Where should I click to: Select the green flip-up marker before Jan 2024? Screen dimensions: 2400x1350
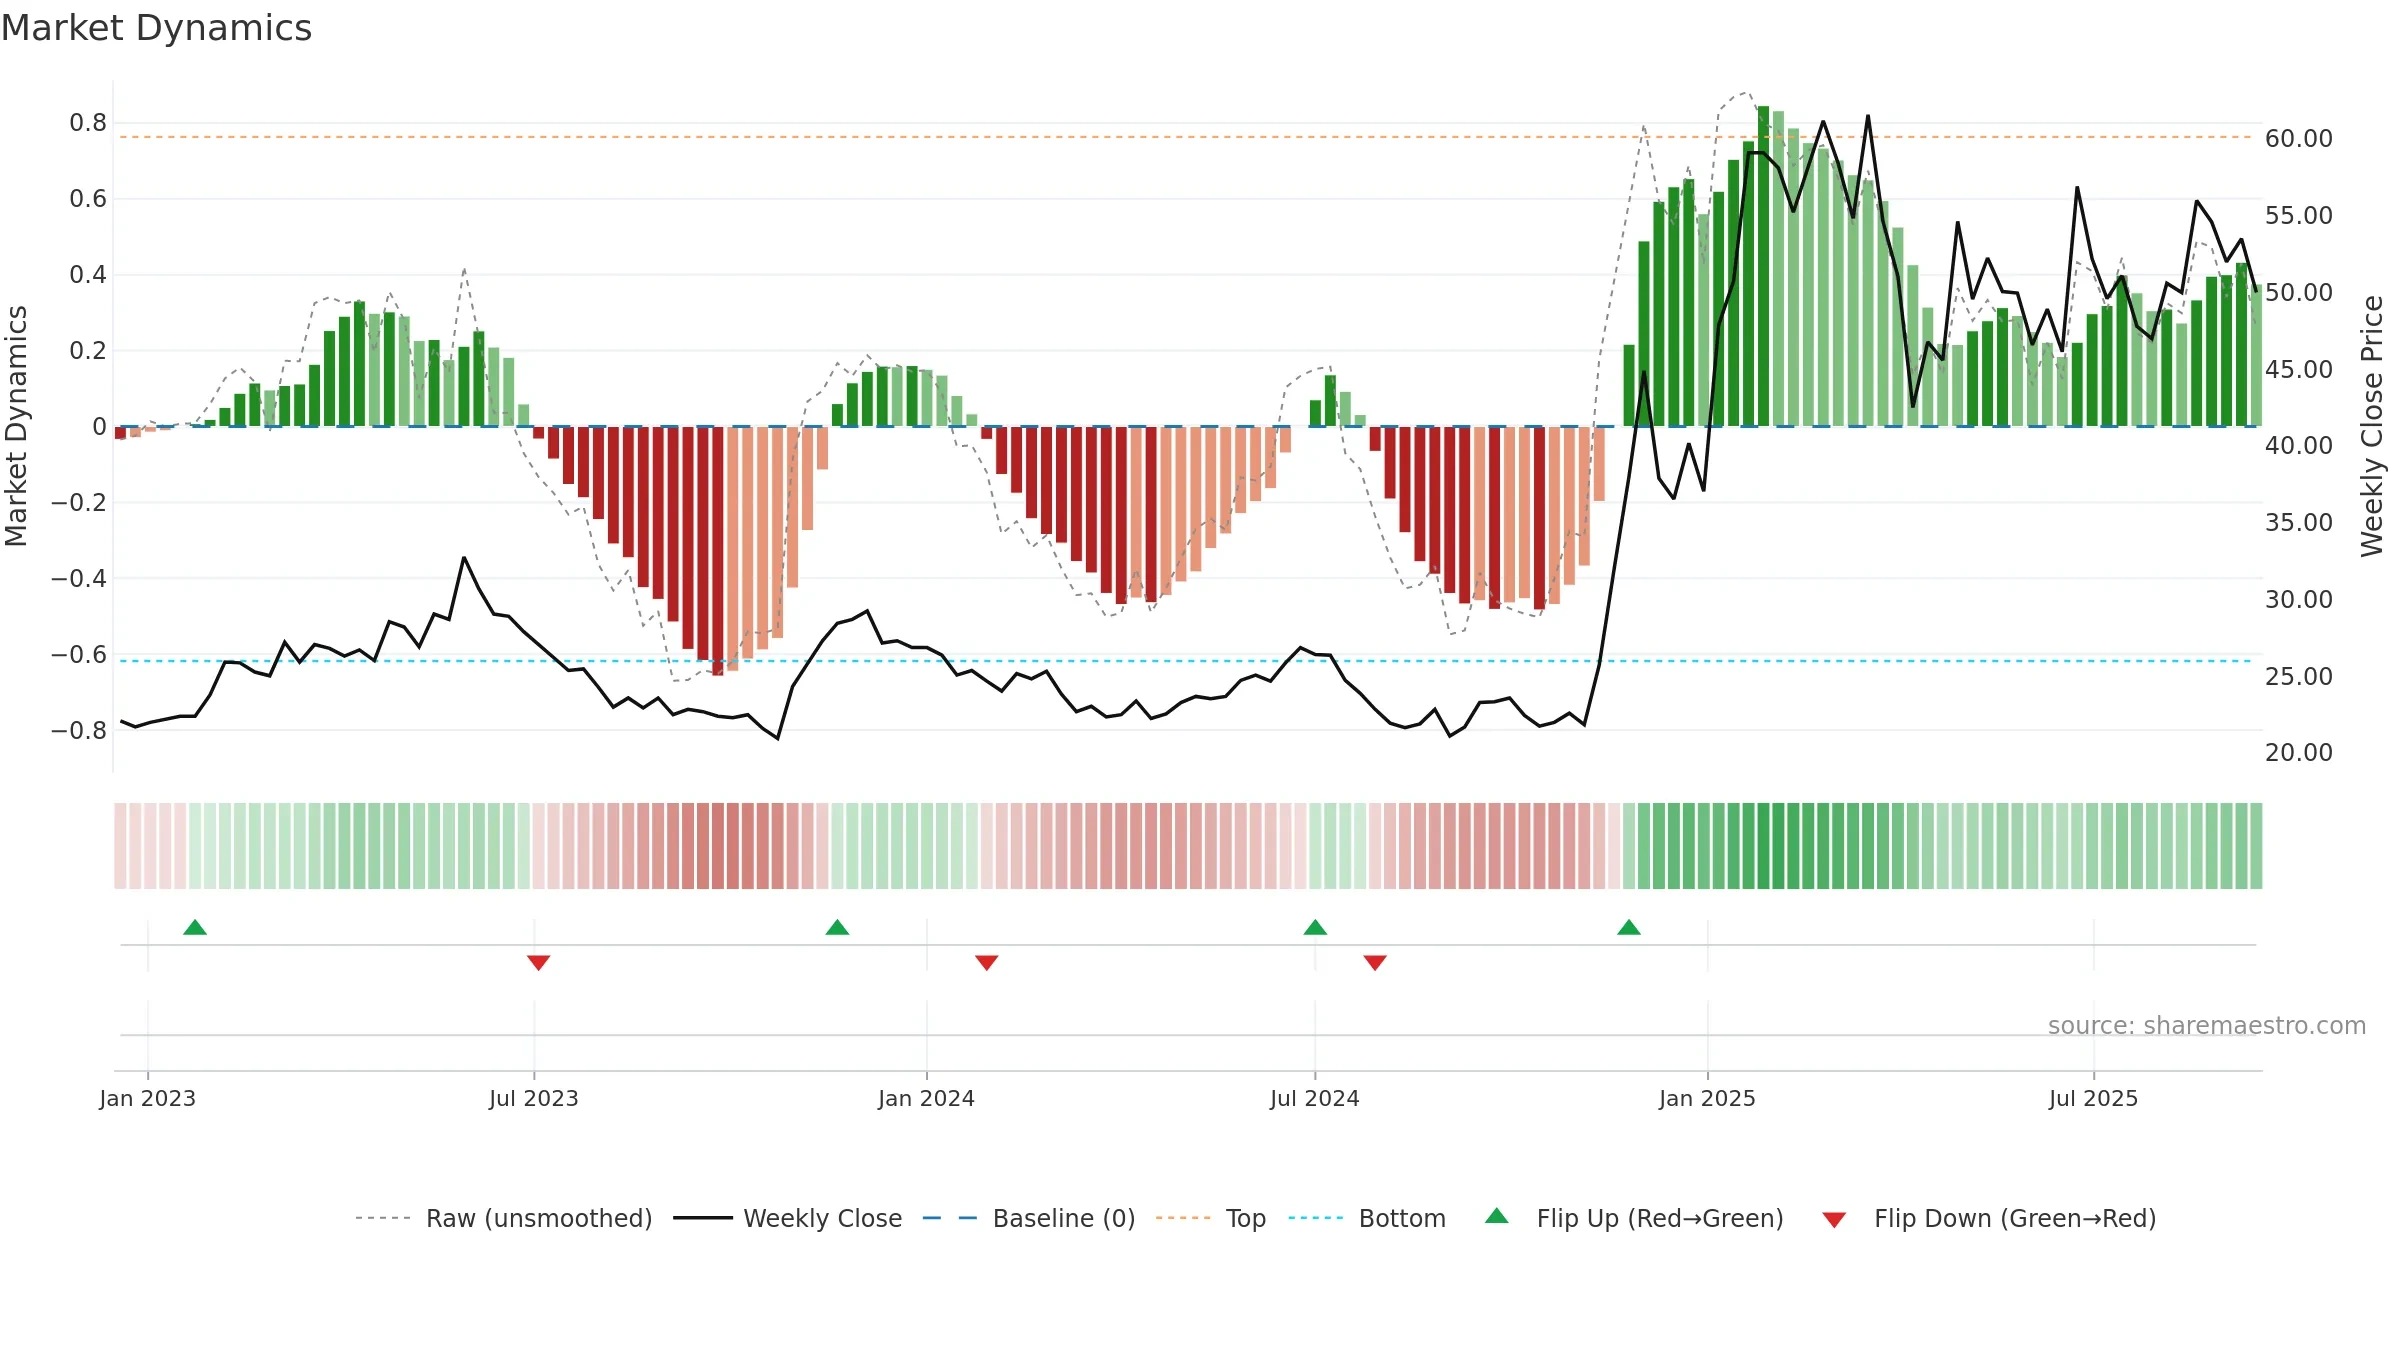point(837,927)
